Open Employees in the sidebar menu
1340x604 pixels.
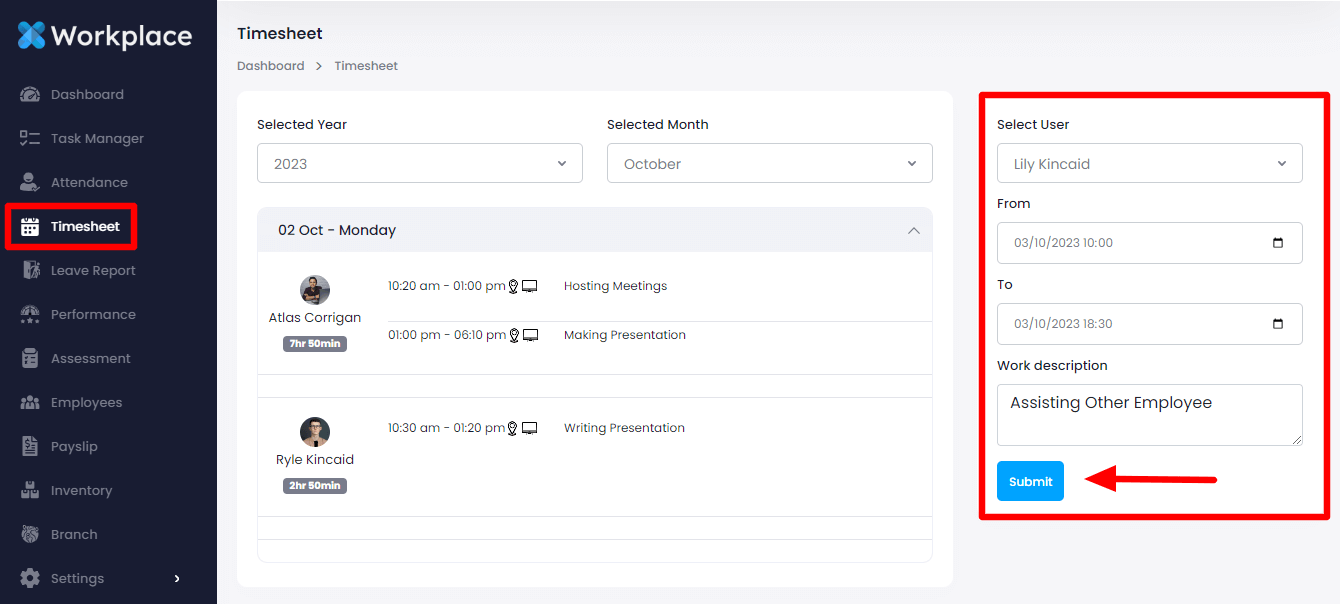86,403
